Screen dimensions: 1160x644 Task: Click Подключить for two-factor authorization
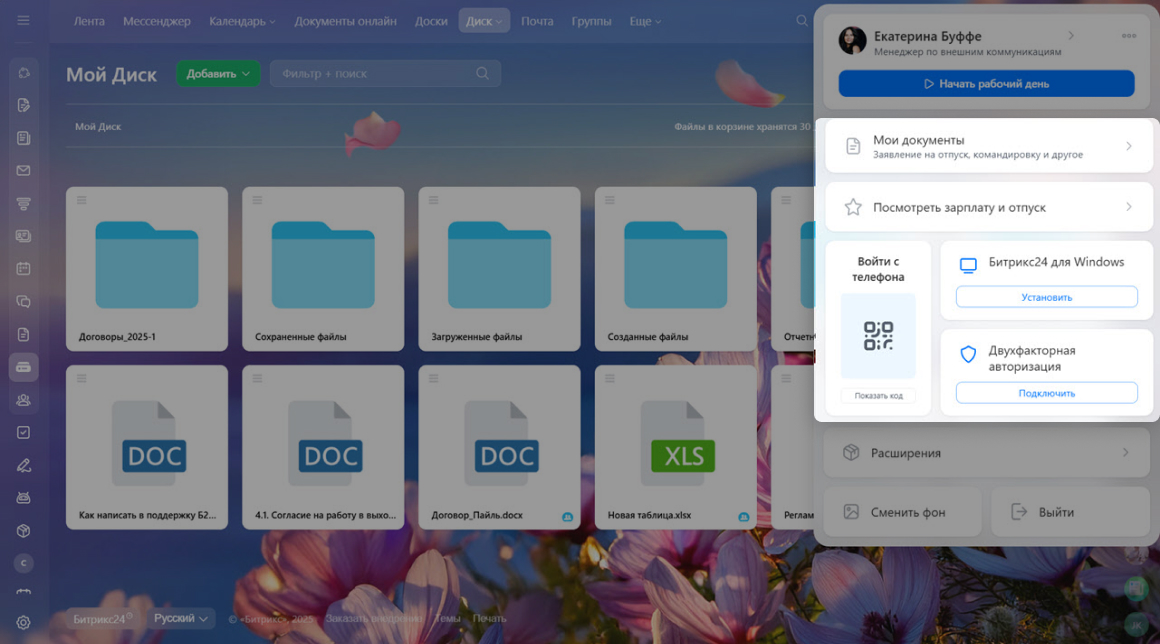[x=1047, y=393]
